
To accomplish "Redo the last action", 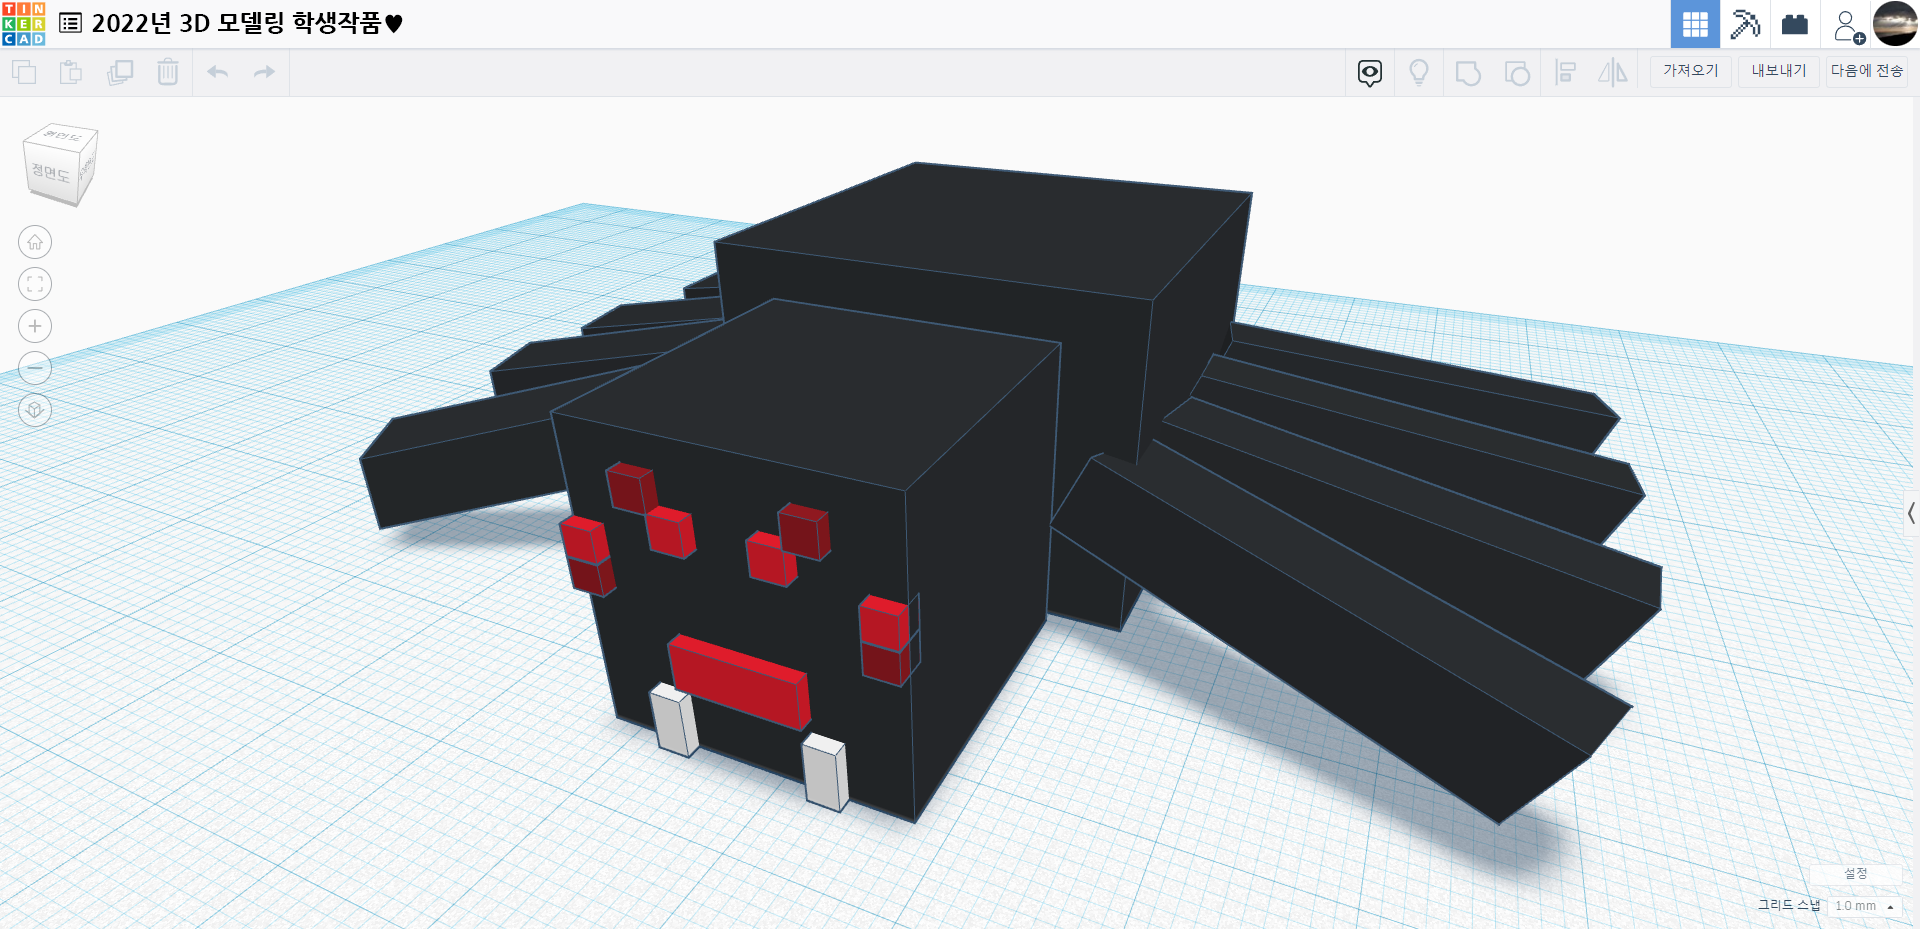I will click(x=264, y=72).
